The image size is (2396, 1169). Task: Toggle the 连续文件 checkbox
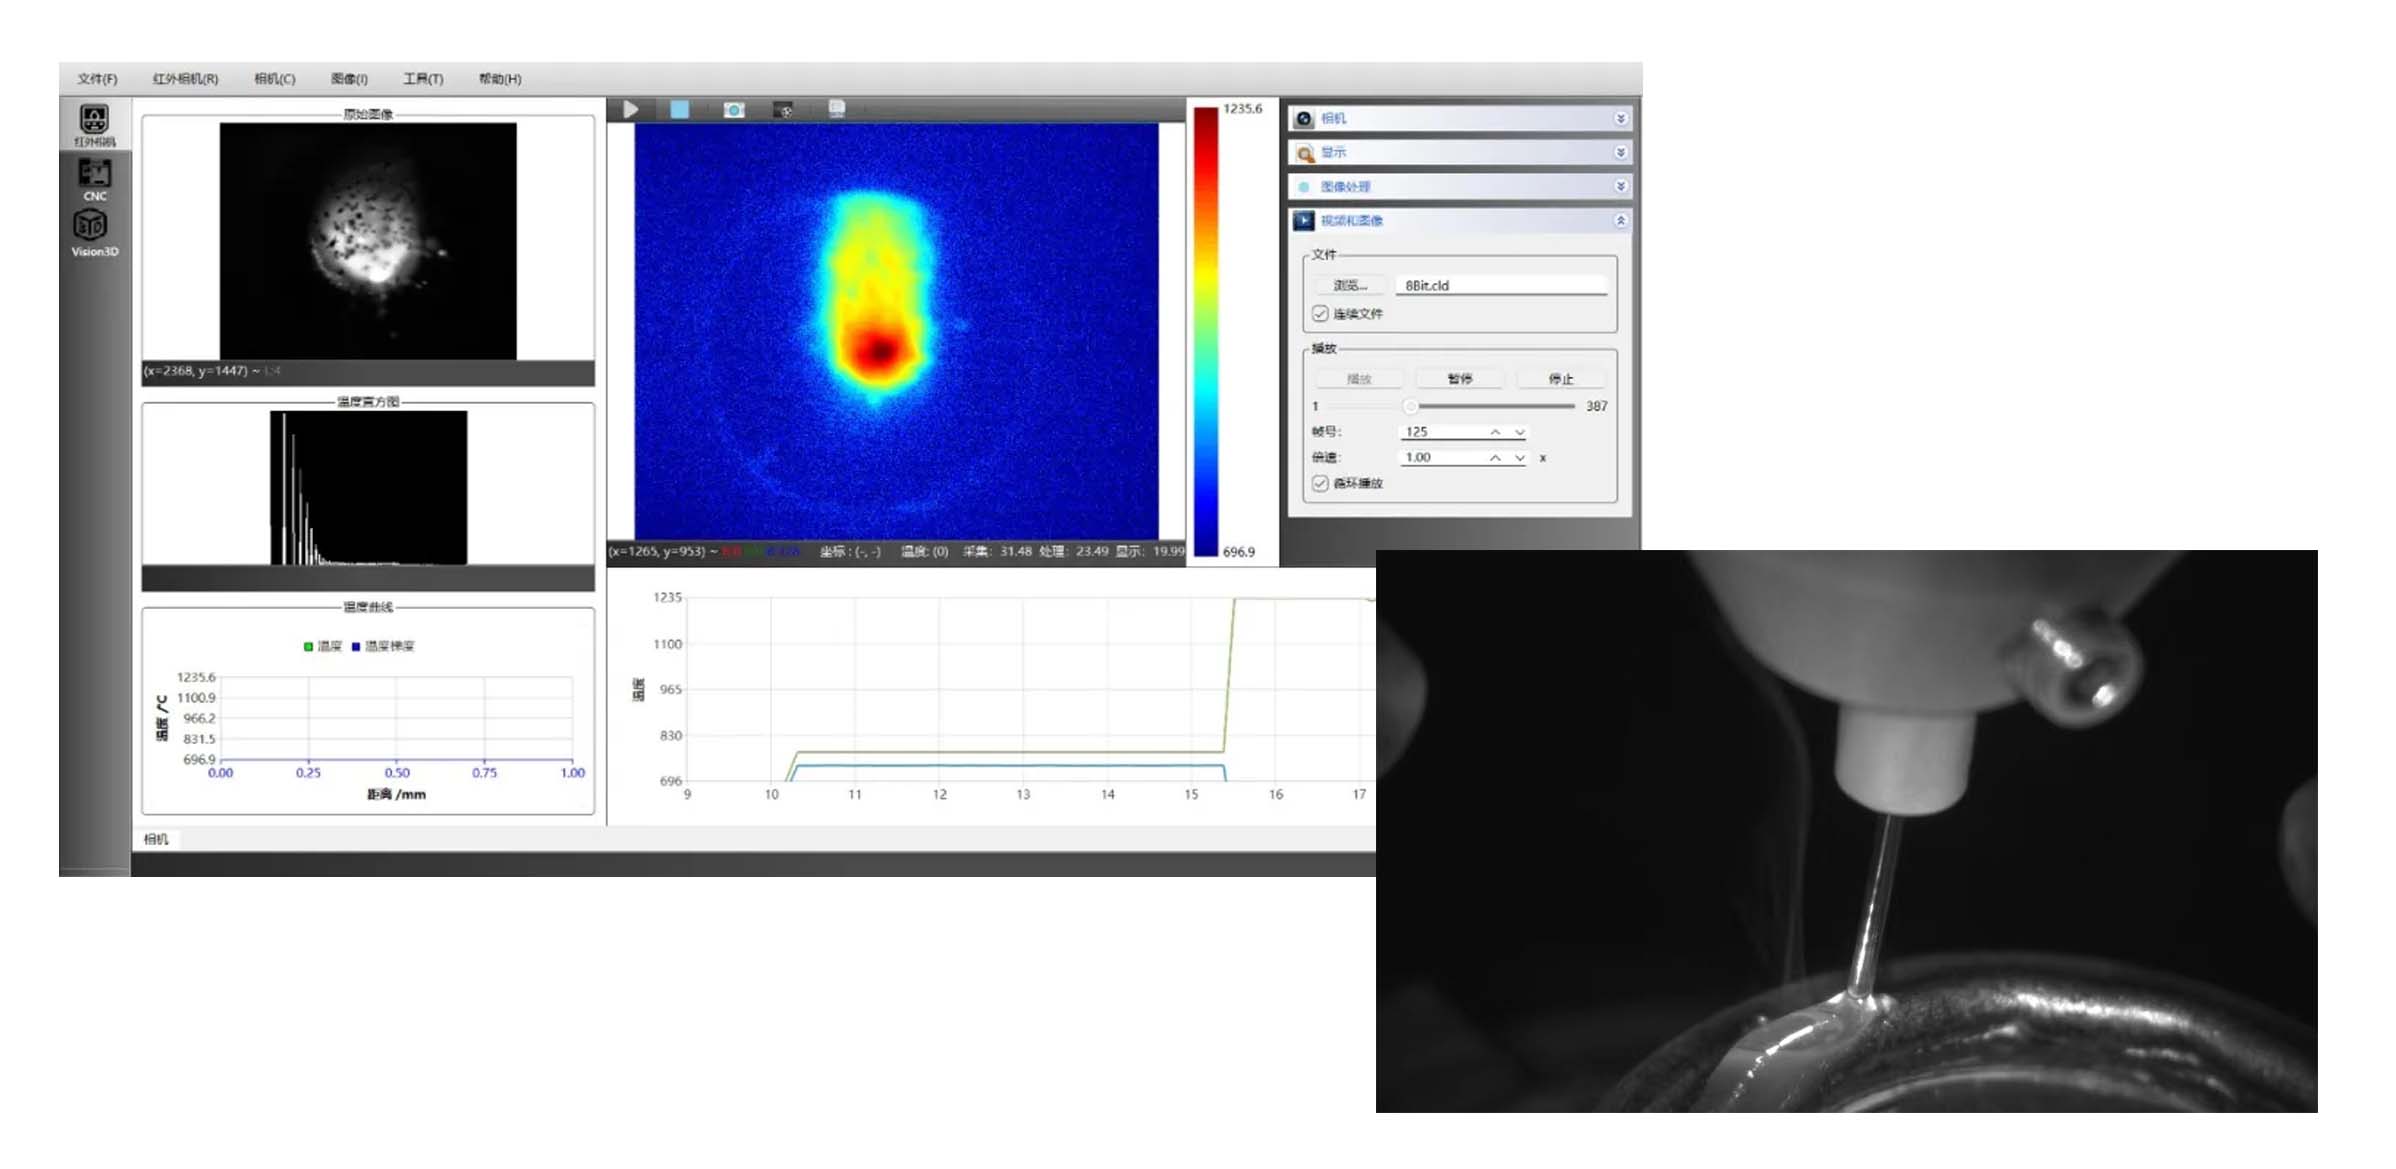pyautogui.click(x=1320, y=314)
